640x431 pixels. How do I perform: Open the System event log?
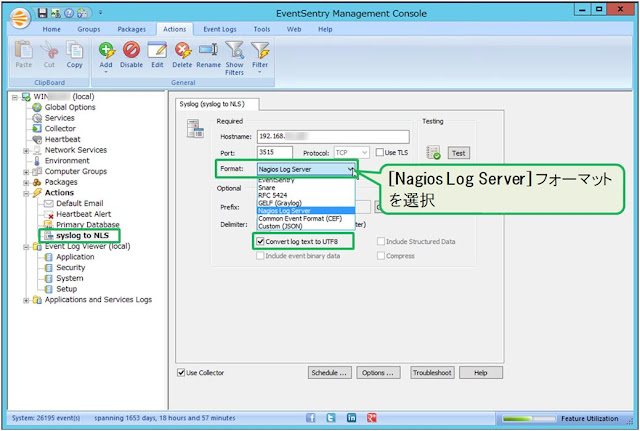tap(70, 278)
